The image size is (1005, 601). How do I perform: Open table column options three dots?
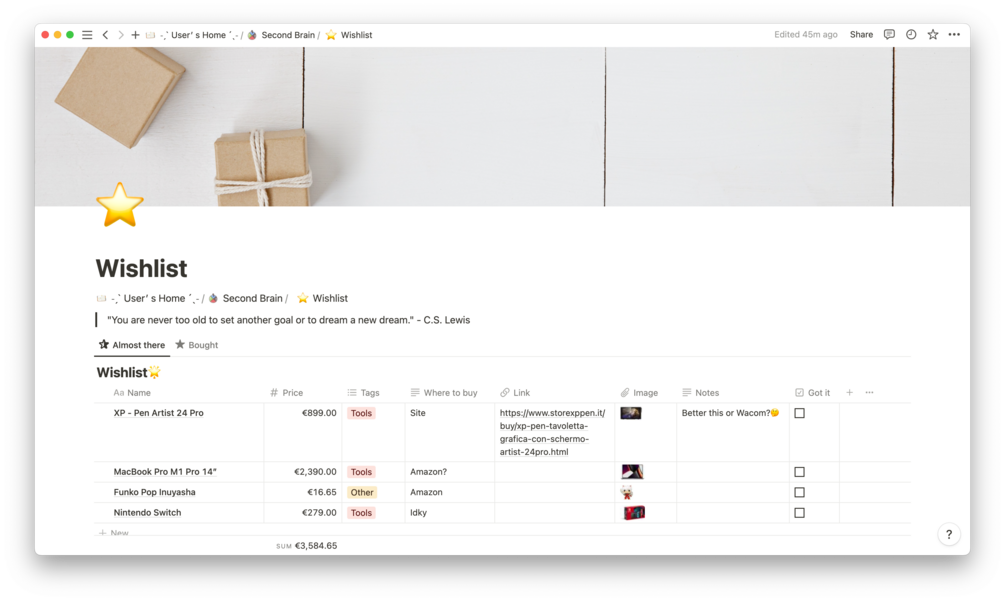tap(869, 392)
